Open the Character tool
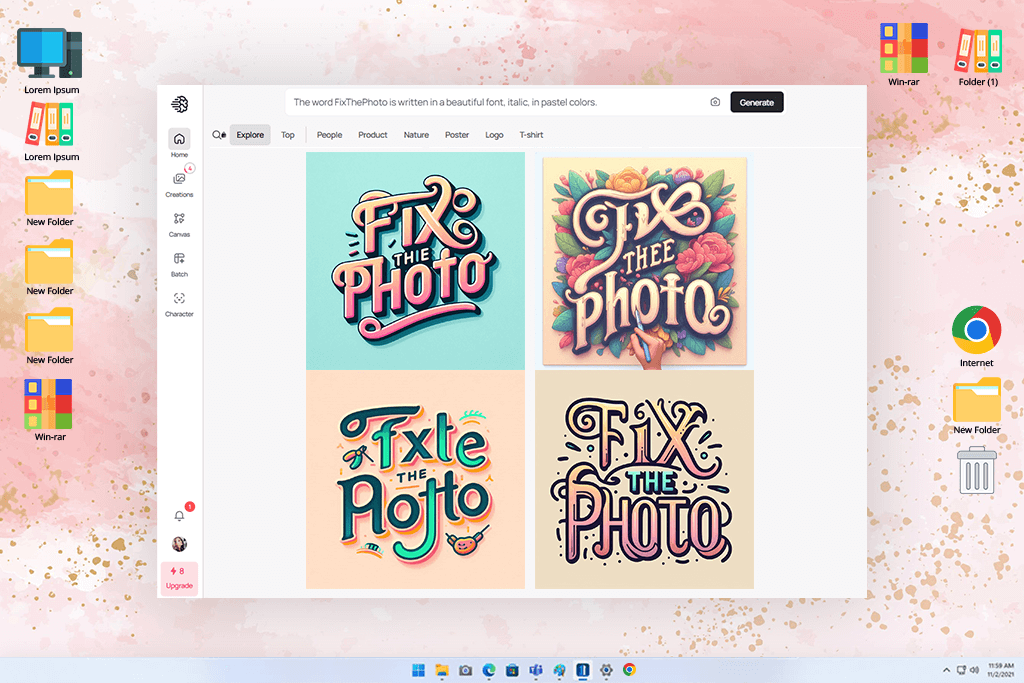This screenshot has height=683, width=1024. click(180, 304)
